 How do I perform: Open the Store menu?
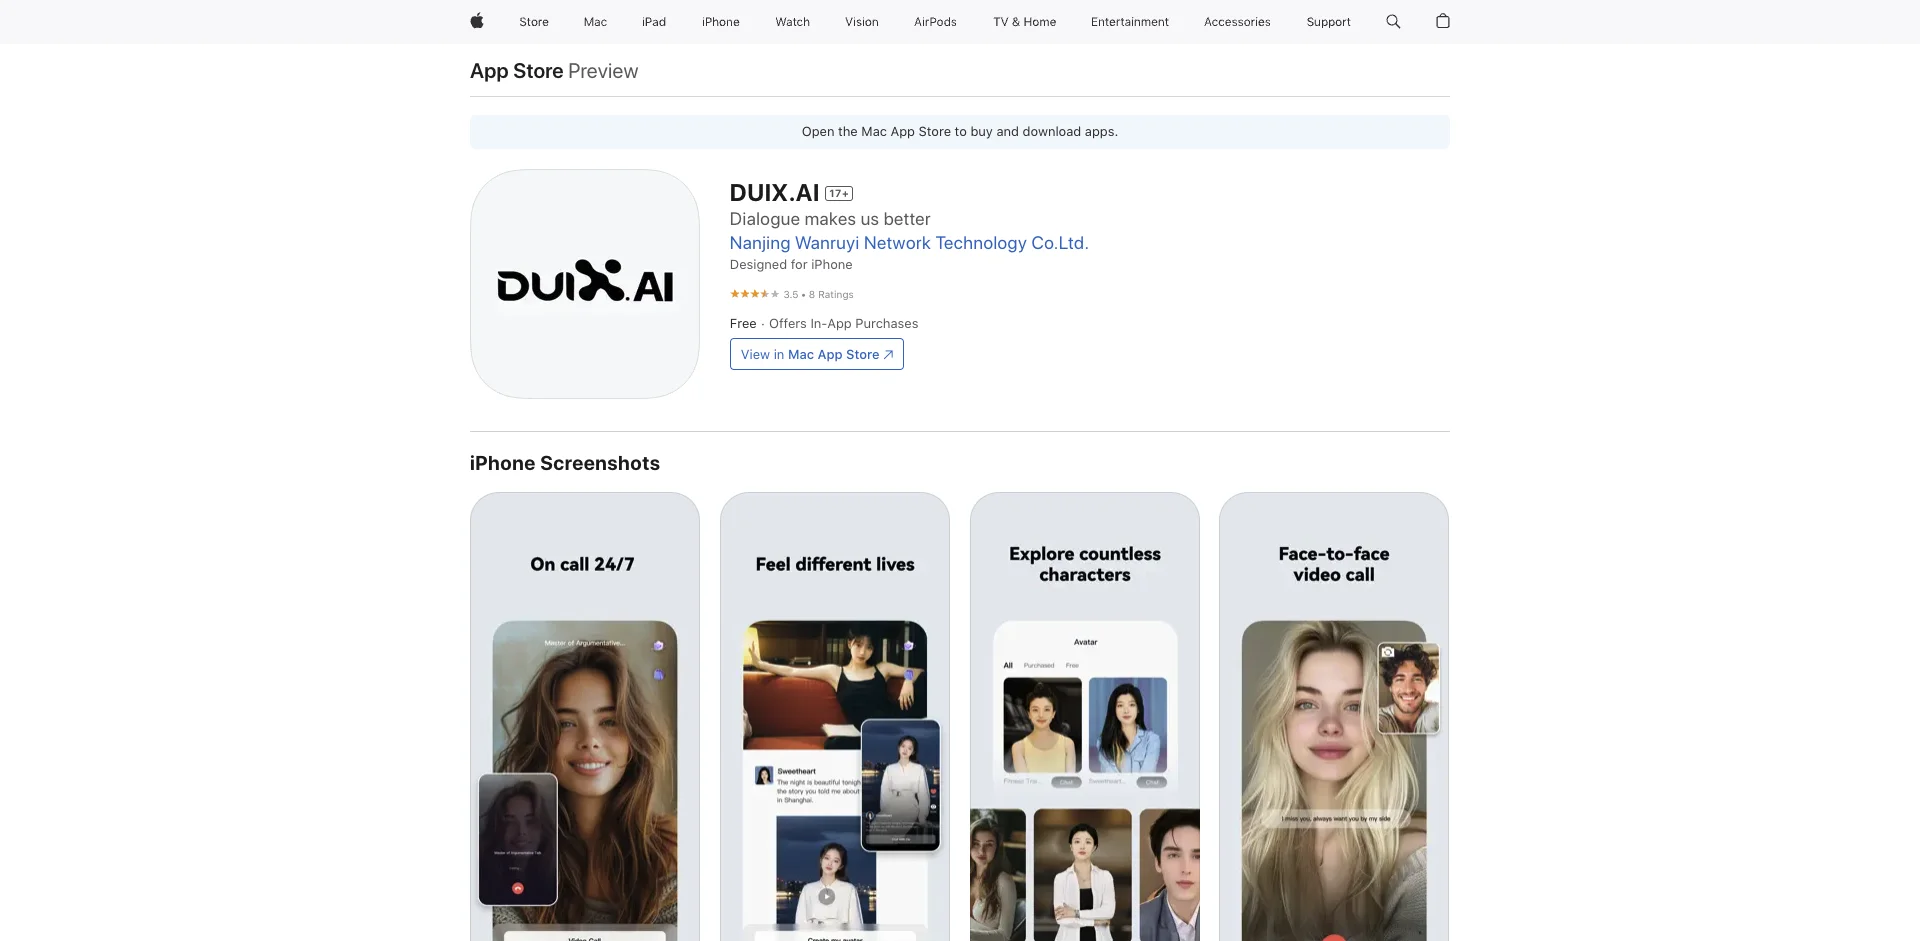[534, 22]
